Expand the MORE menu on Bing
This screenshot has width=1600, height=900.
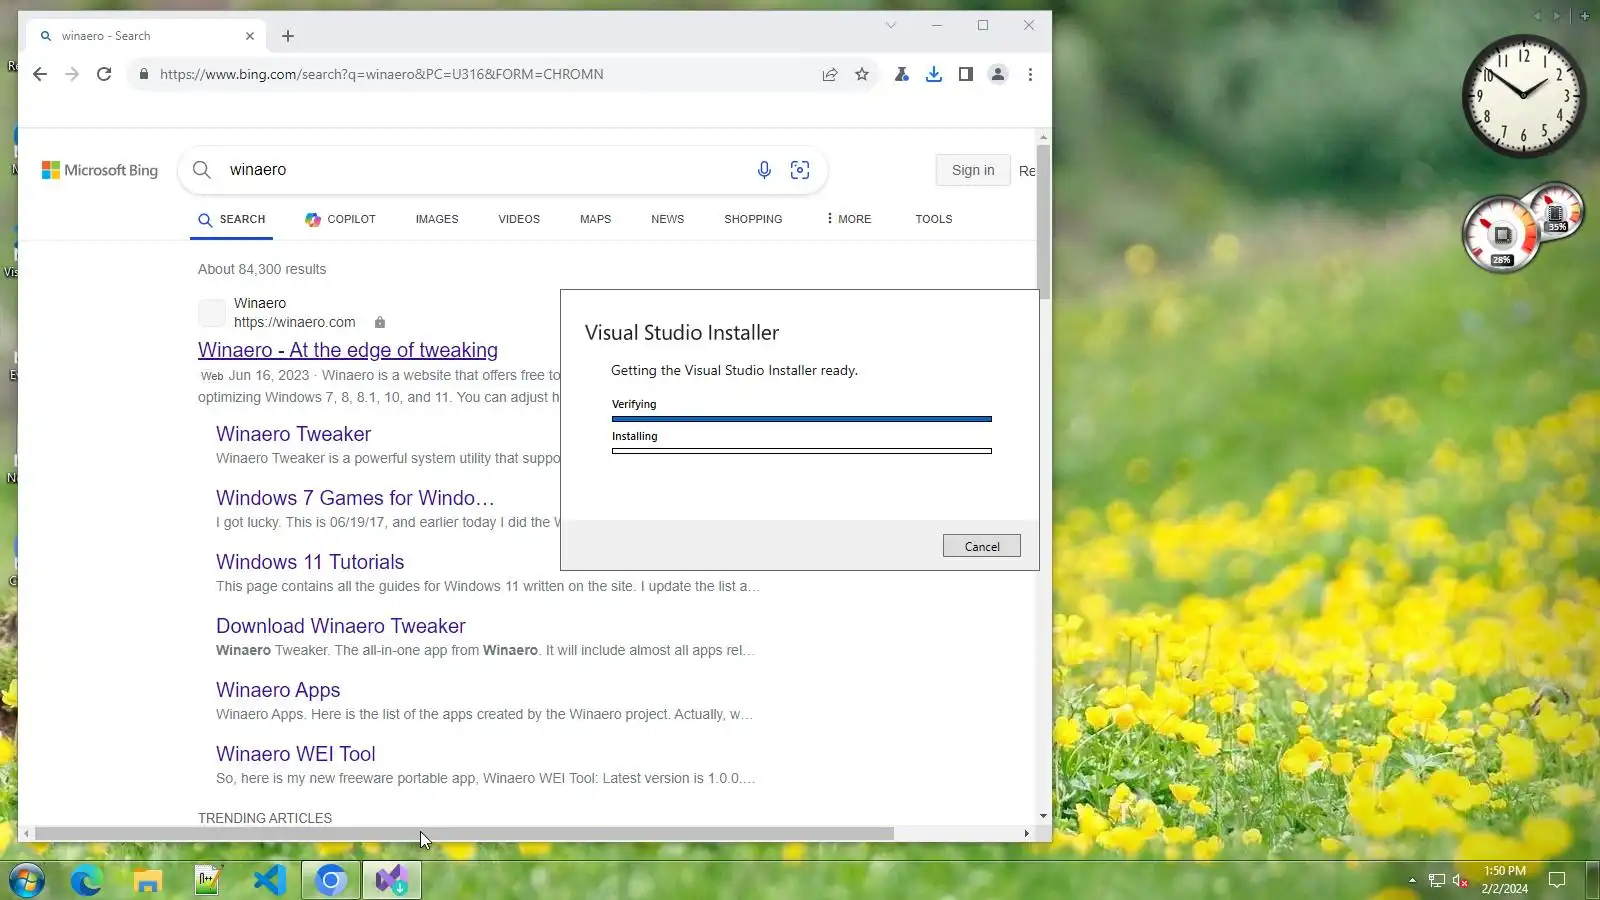(x=849, y=220)
